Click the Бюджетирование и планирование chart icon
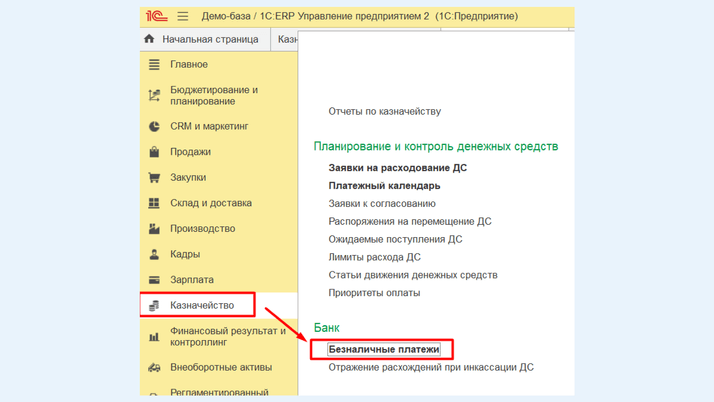Screen dimensions: 714x402 (x=154, y=96)
